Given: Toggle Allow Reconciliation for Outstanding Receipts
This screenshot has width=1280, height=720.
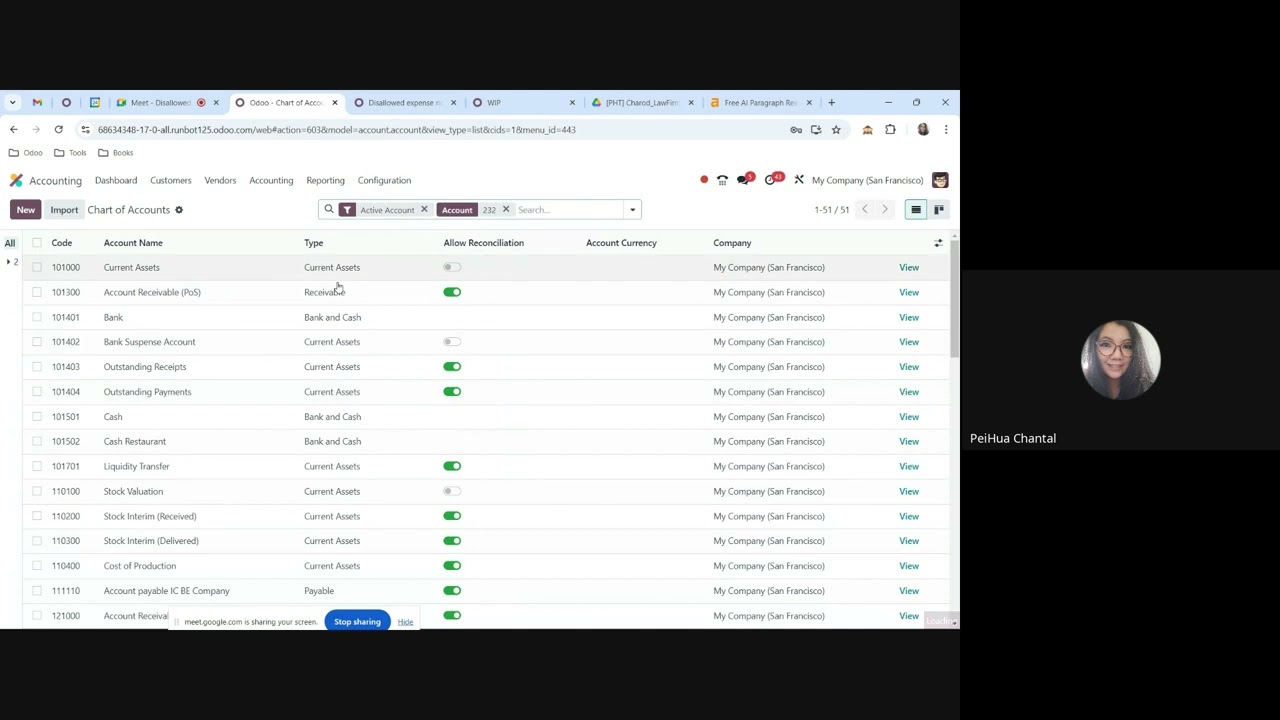Looking at the screenshot, I should tap(452, 367).
